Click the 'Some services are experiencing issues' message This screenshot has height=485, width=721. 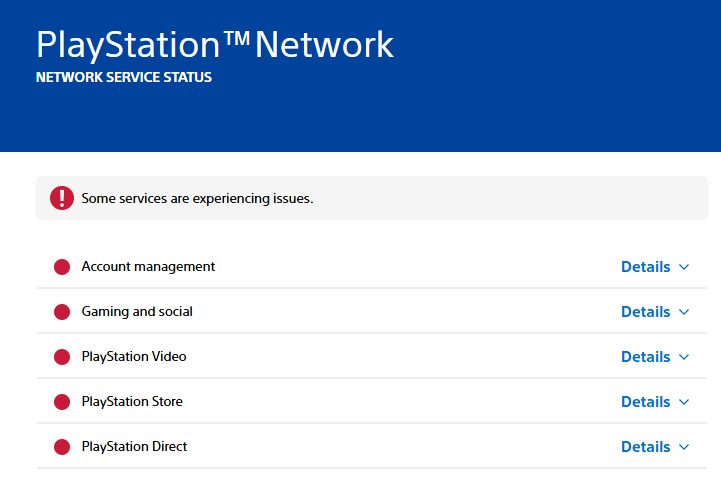197,199
